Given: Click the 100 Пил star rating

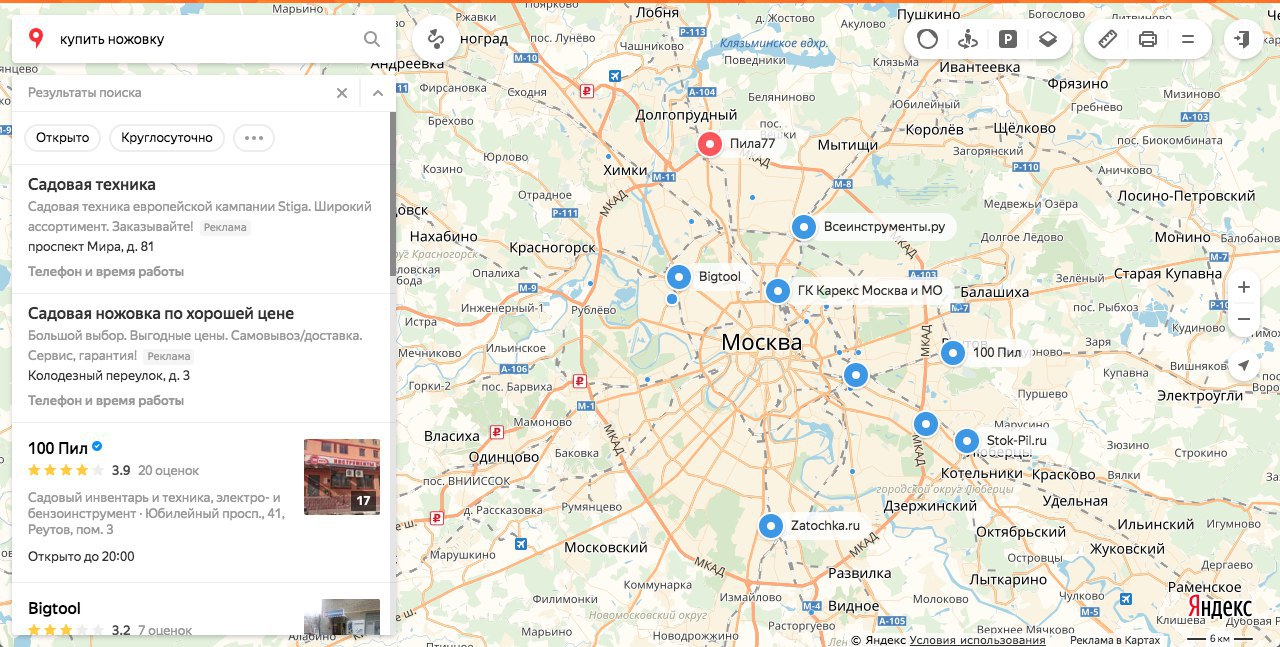Looking at the screenshot, I should coord(66,470).
